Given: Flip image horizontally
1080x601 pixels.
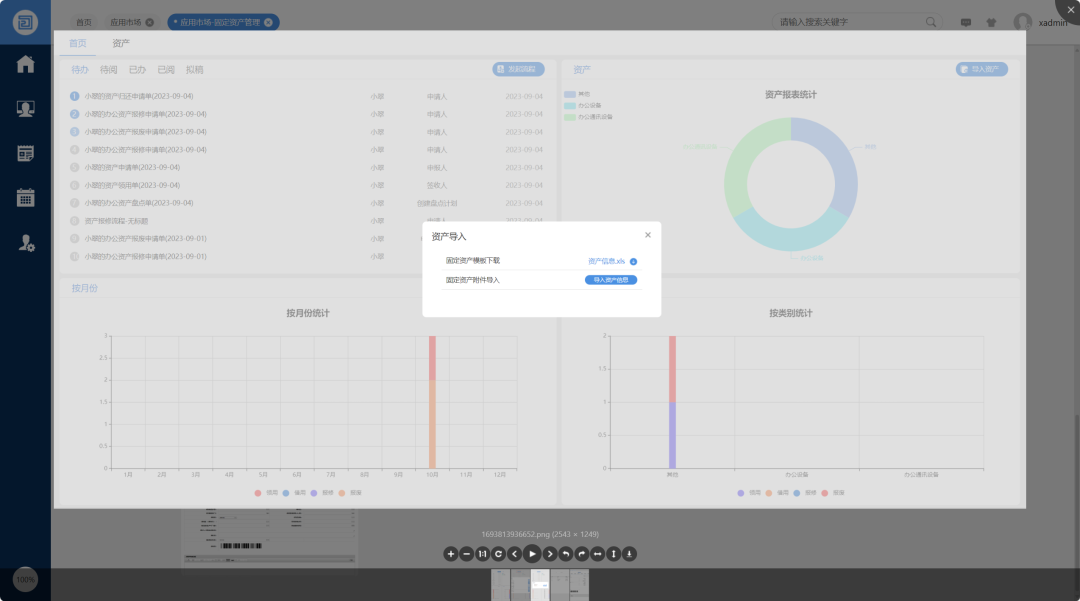Looking at the screenshot, I should point(597,553).
